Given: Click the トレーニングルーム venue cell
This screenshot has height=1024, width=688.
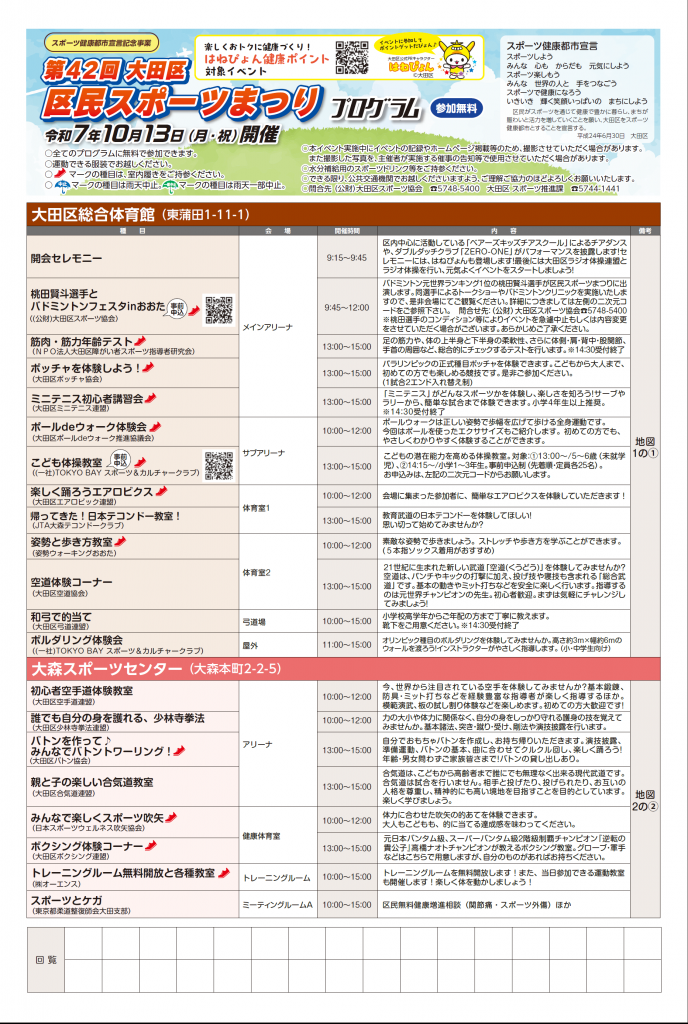Looking at the screenshot, I should (279, 877).
